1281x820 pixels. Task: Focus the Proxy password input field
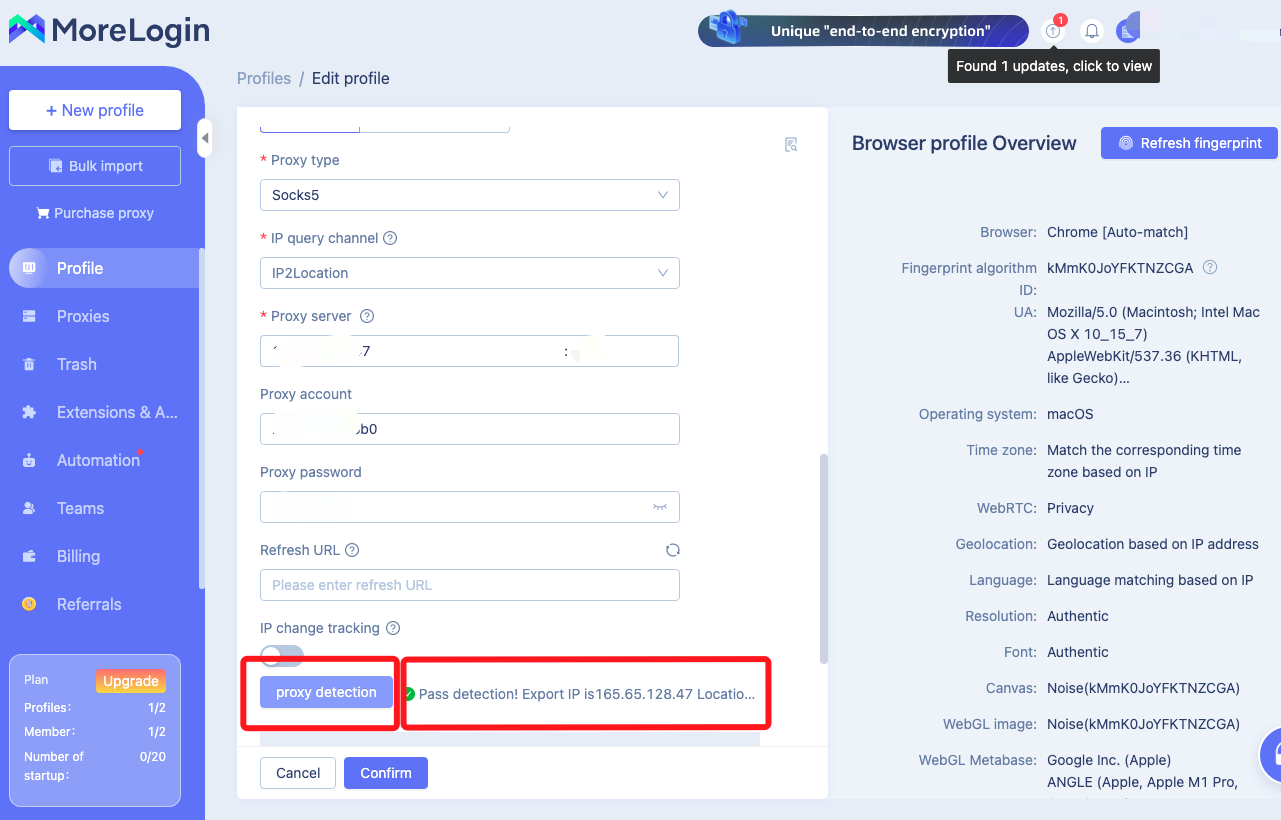[x=470, y=507]
